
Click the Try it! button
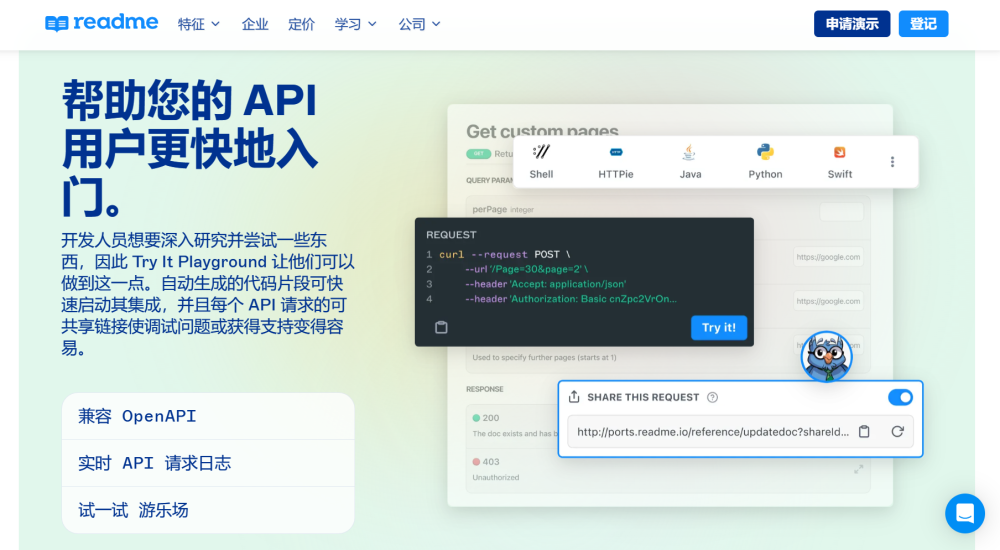click(719, 327)
